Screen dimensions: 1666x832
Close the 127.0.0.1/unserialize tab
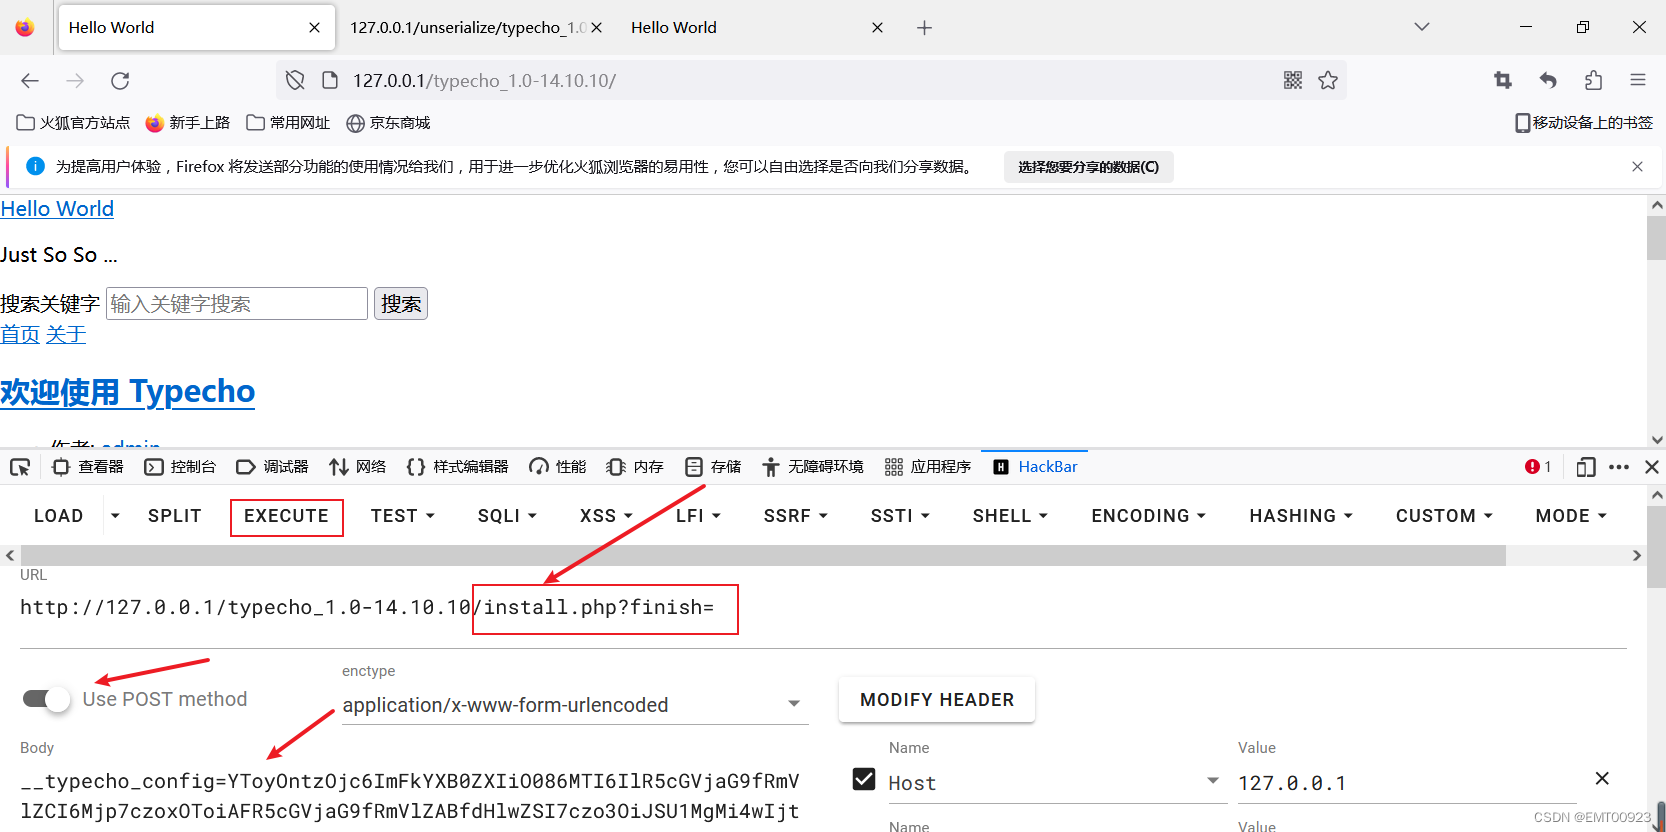[597, 28]
